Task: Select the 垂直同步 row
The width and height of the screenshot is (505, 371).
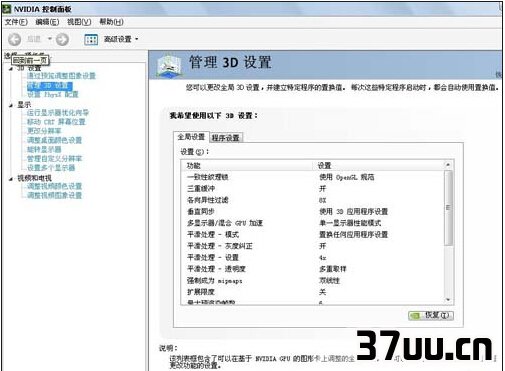Action: click(313, 212)
